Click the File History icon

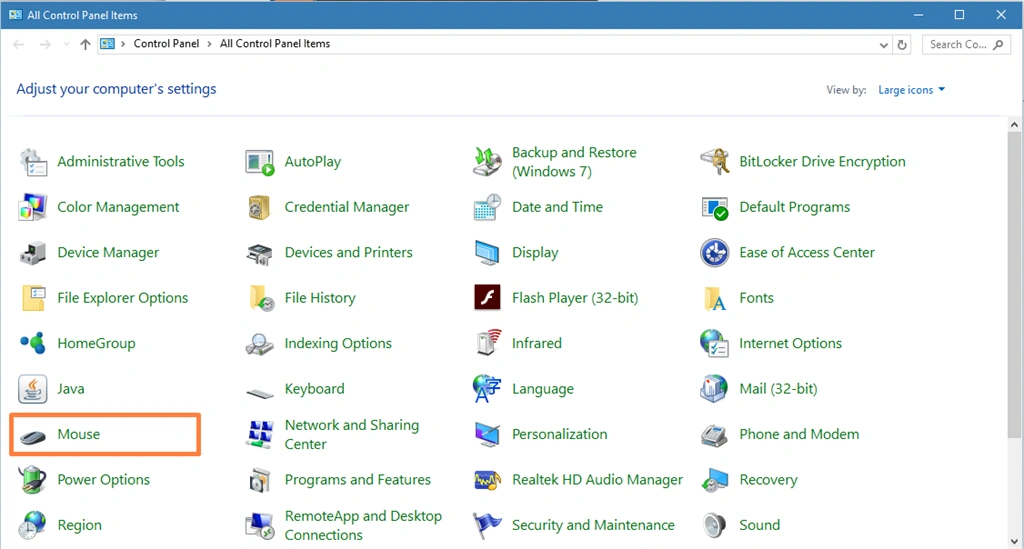261,298
